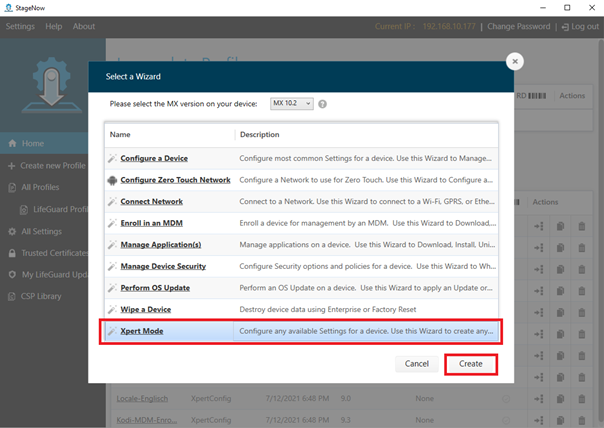Open the Help menu
This screenshot has width=604, height=428.
tap(54, 26)
